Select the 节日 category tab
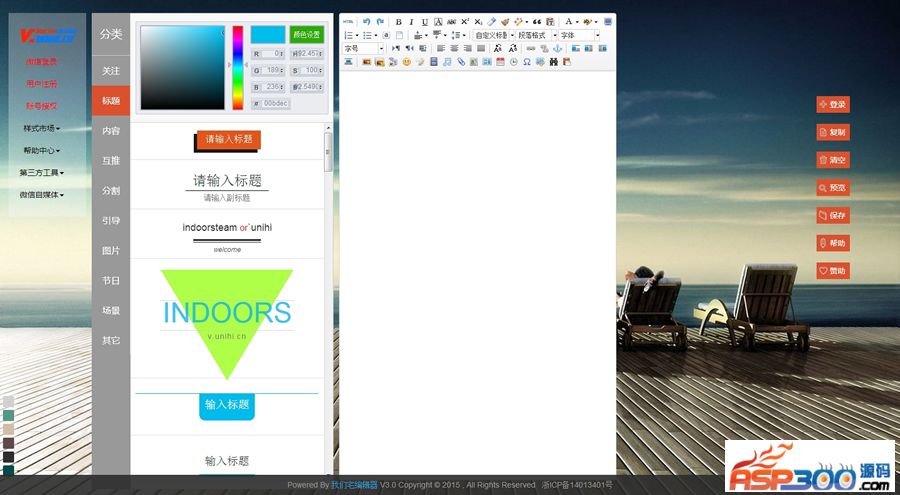Image resolution: width=900 pixels, height=495 pixels. [x=111, y=280]
